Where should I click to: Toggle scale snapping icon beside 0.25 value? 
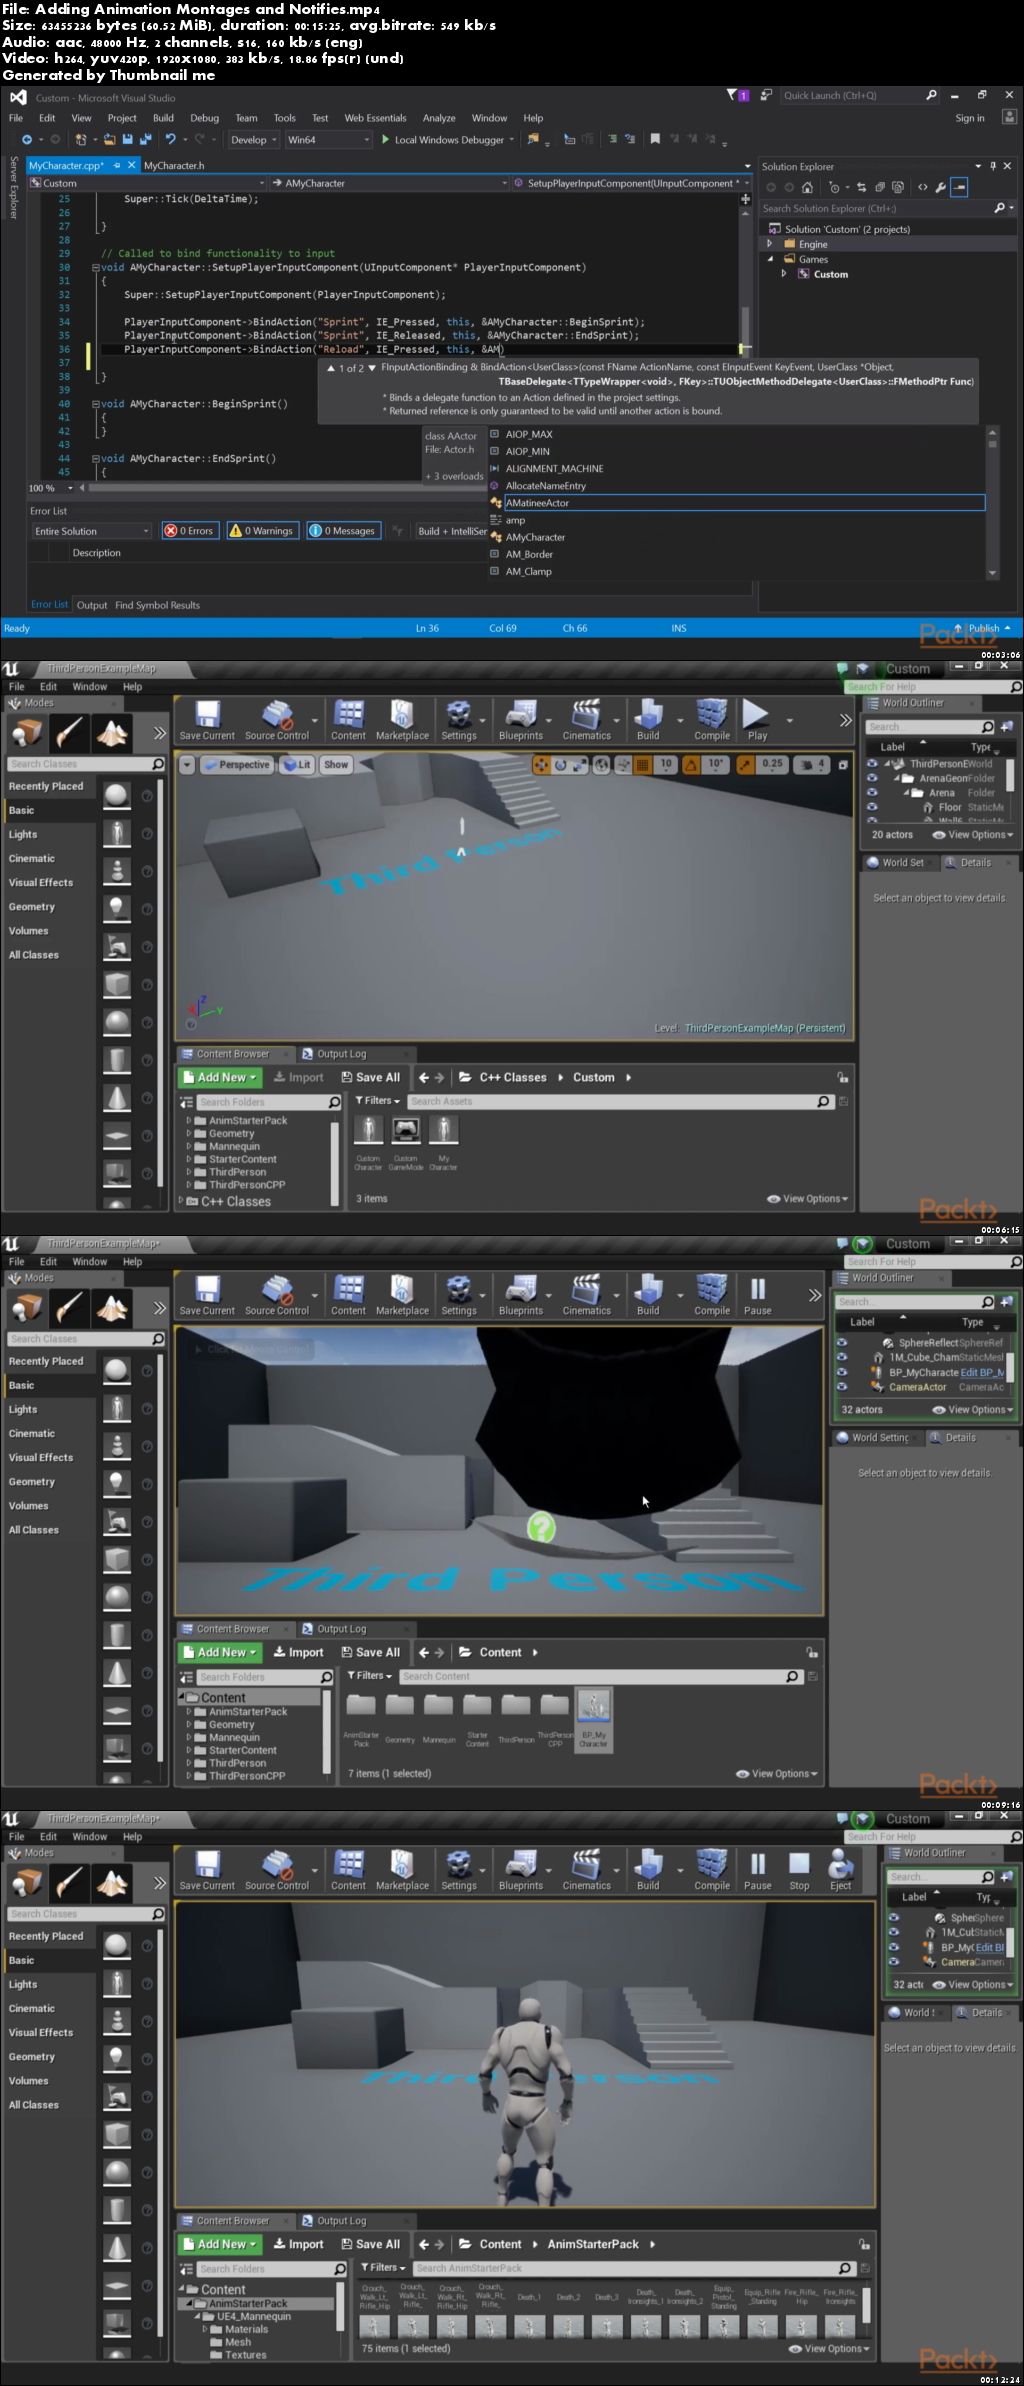[x=745, y=765]
